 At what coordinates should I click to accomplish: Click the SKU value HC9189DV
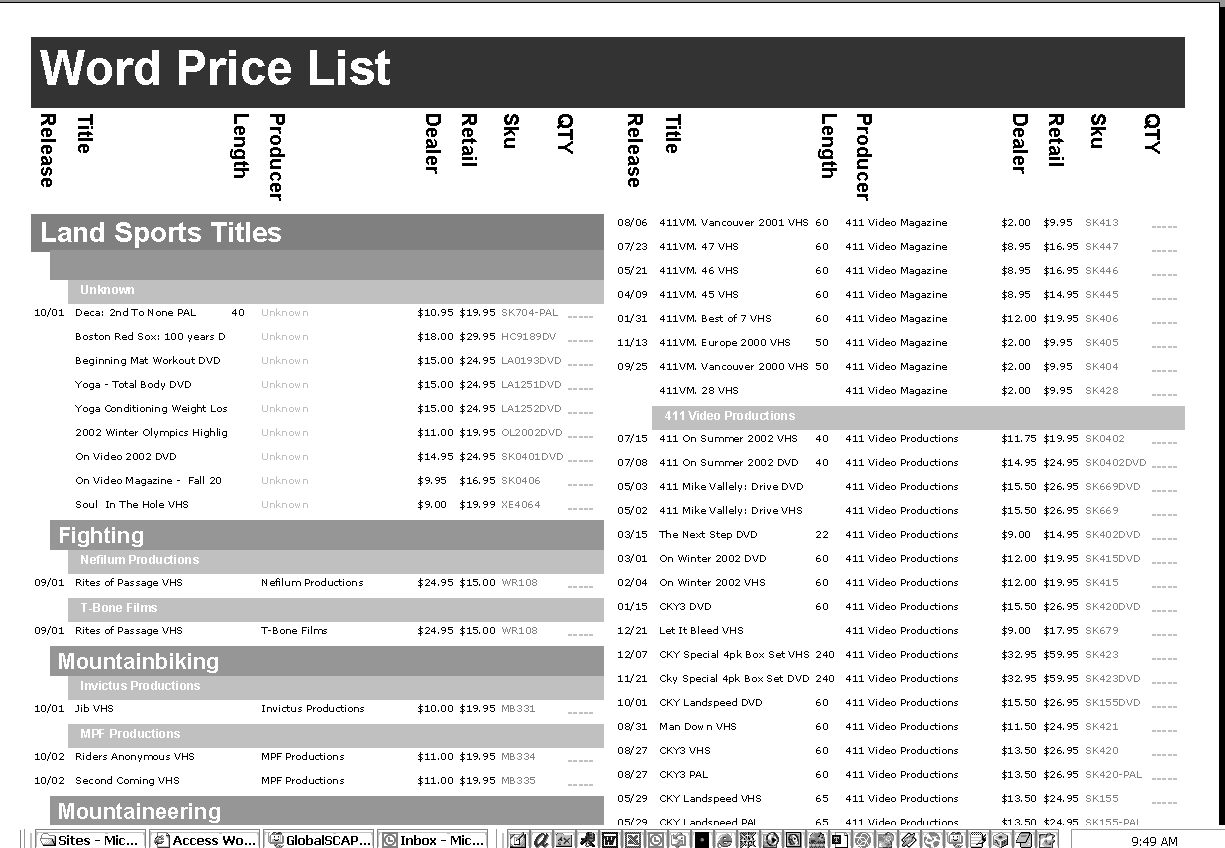[528, 337]
